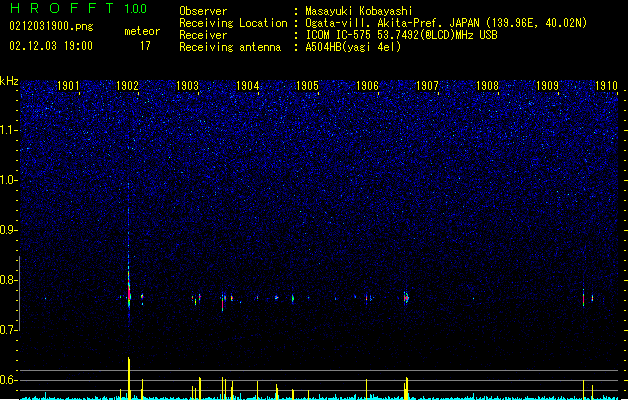Click the 0.8 kHz frequency label

click(8, 280)
